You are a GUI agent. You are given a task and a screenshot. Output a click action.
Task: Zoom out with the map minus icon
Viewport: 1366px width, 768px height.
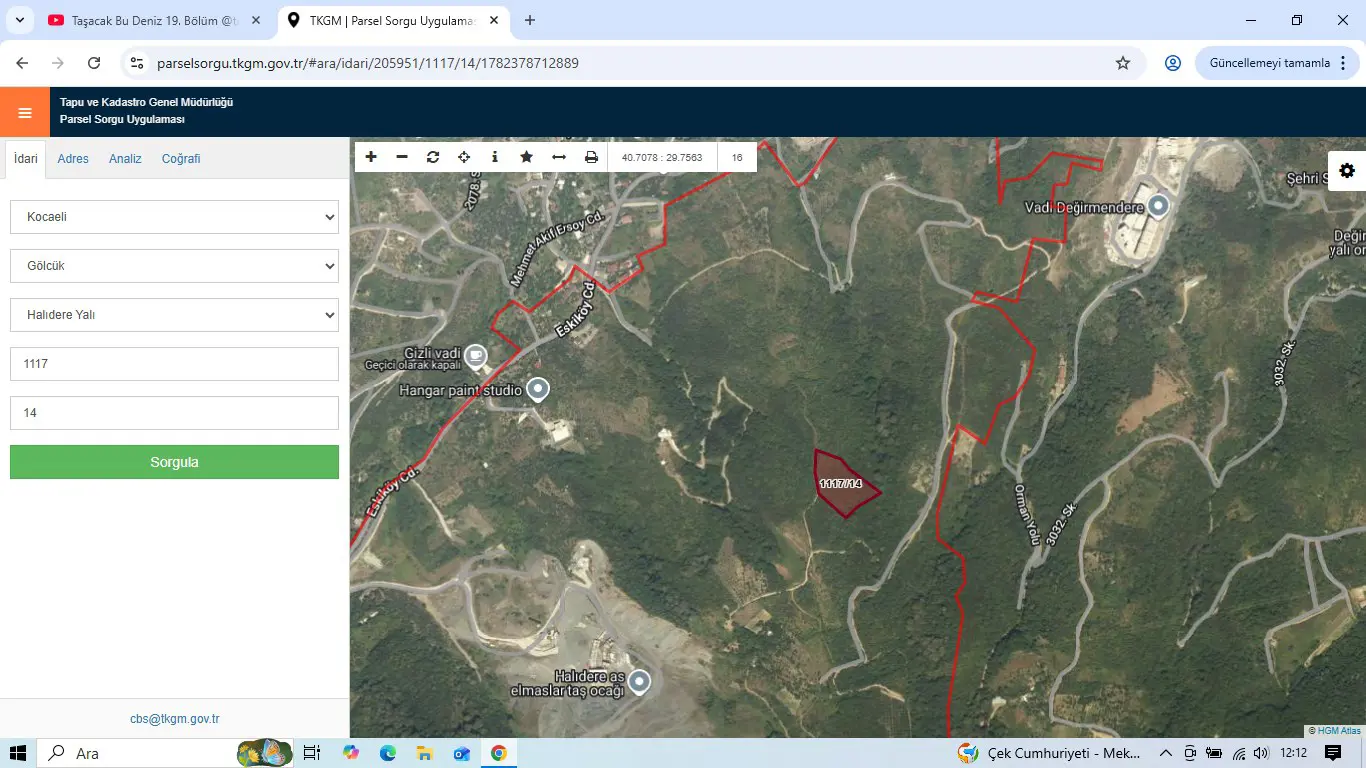[x=402, y=157]
